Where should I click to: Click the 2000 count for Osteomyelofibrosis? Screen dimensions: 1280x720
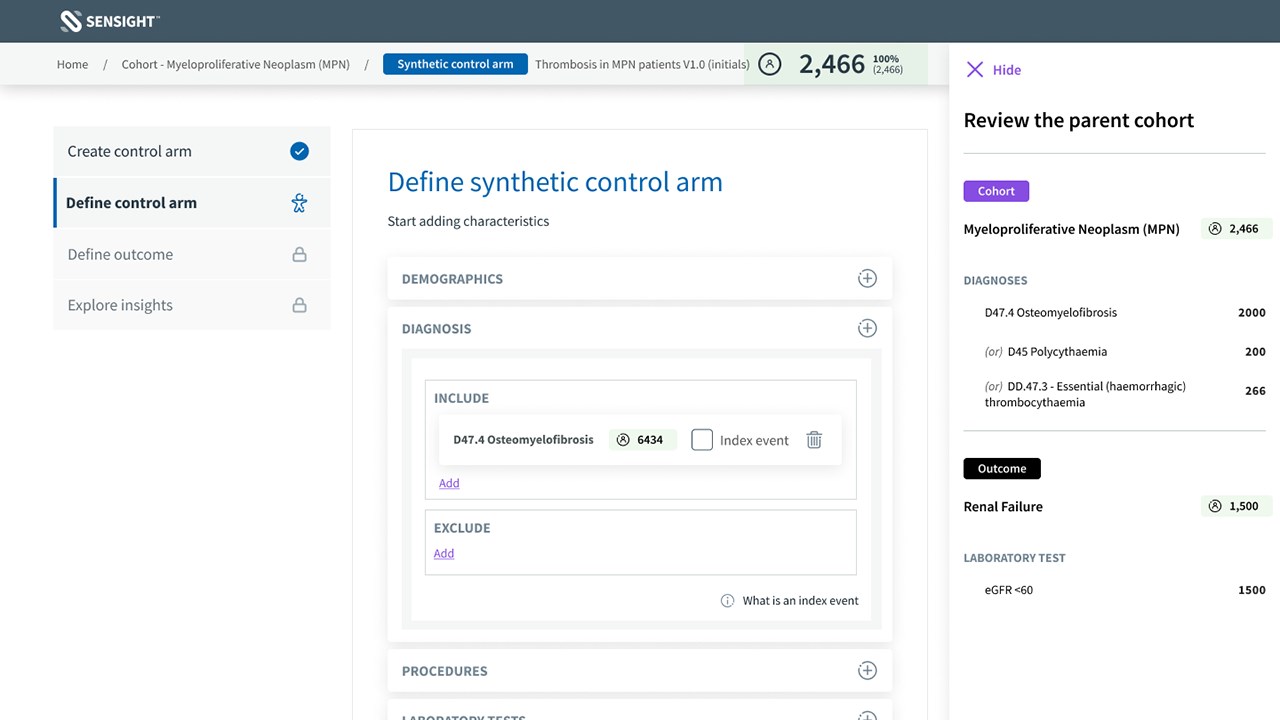point(1252,312)
